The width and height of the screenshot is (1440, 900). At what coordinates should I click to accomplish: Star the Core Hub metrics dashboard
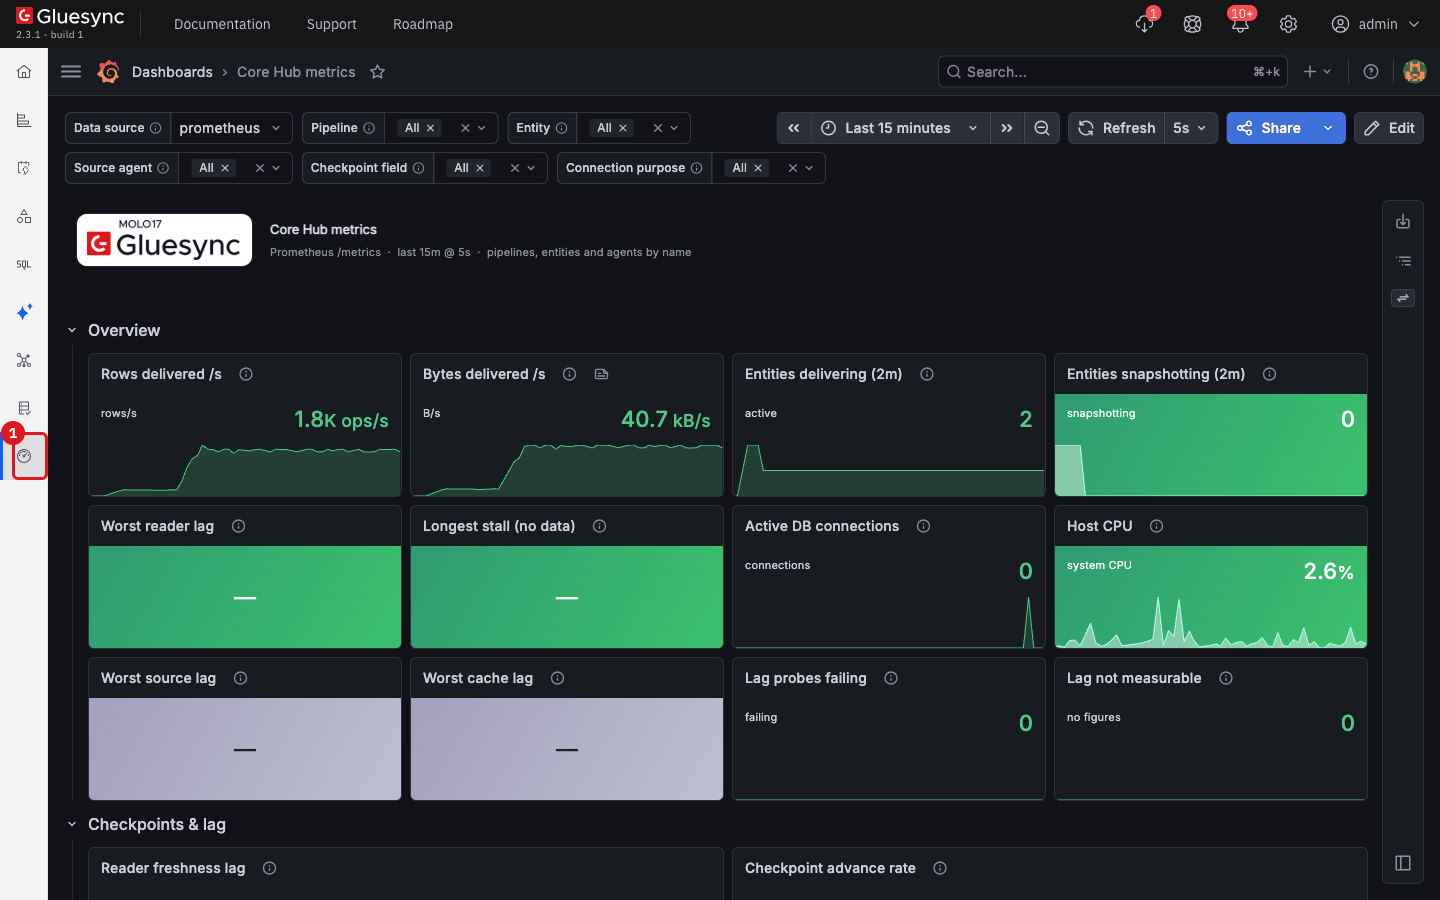pos(377,72)
